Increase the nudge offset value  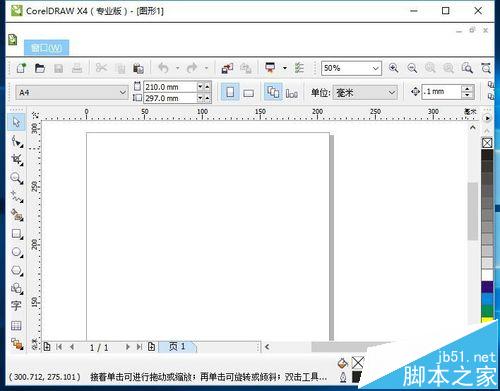[x=467, y=88]
